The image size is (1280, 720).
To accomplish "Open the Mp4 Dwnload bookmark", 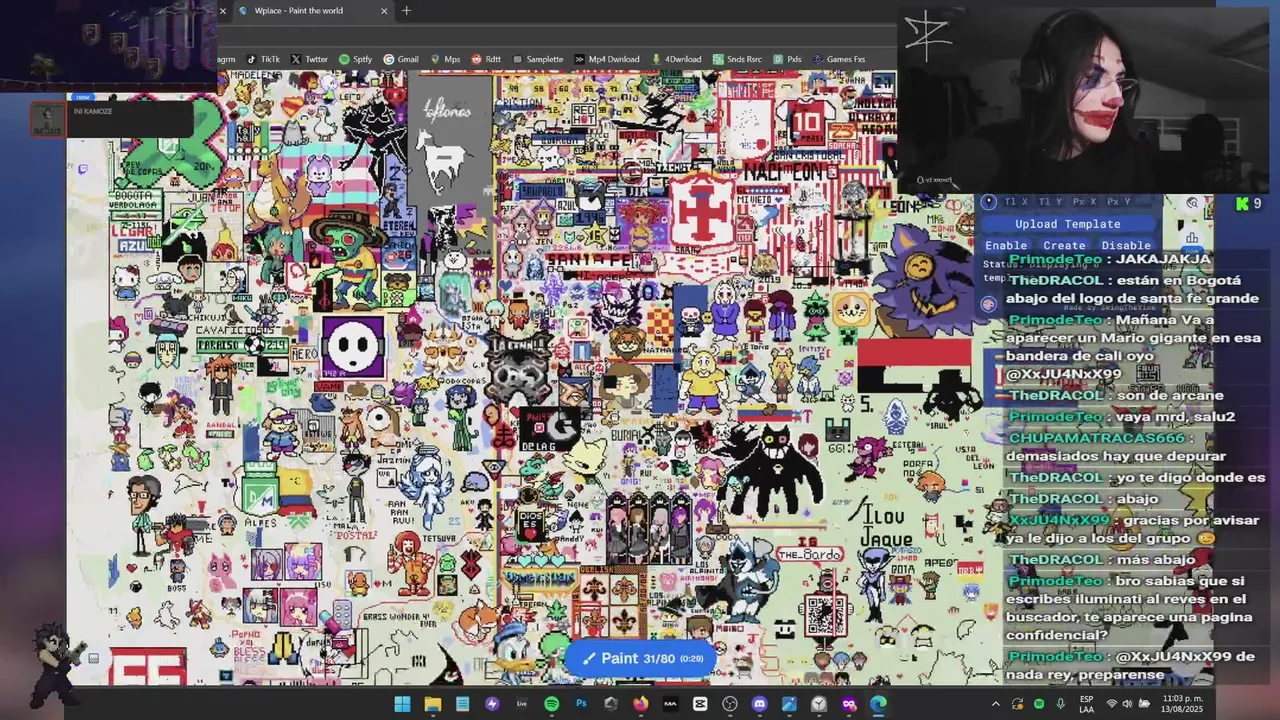I will pyautogui.click(x=607, y=59).
